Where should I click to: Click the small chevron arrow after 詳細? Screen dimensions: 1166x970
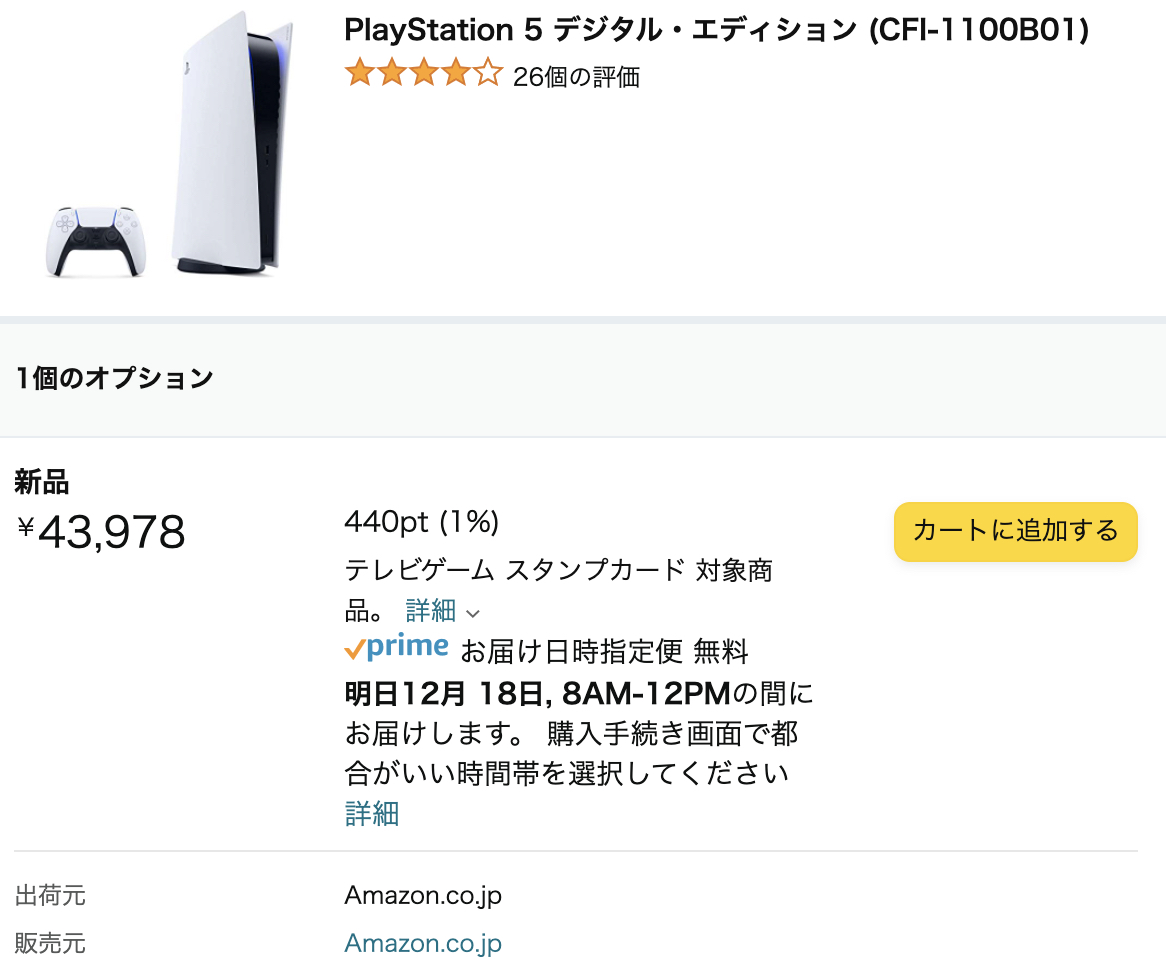[x=473, y=613]
